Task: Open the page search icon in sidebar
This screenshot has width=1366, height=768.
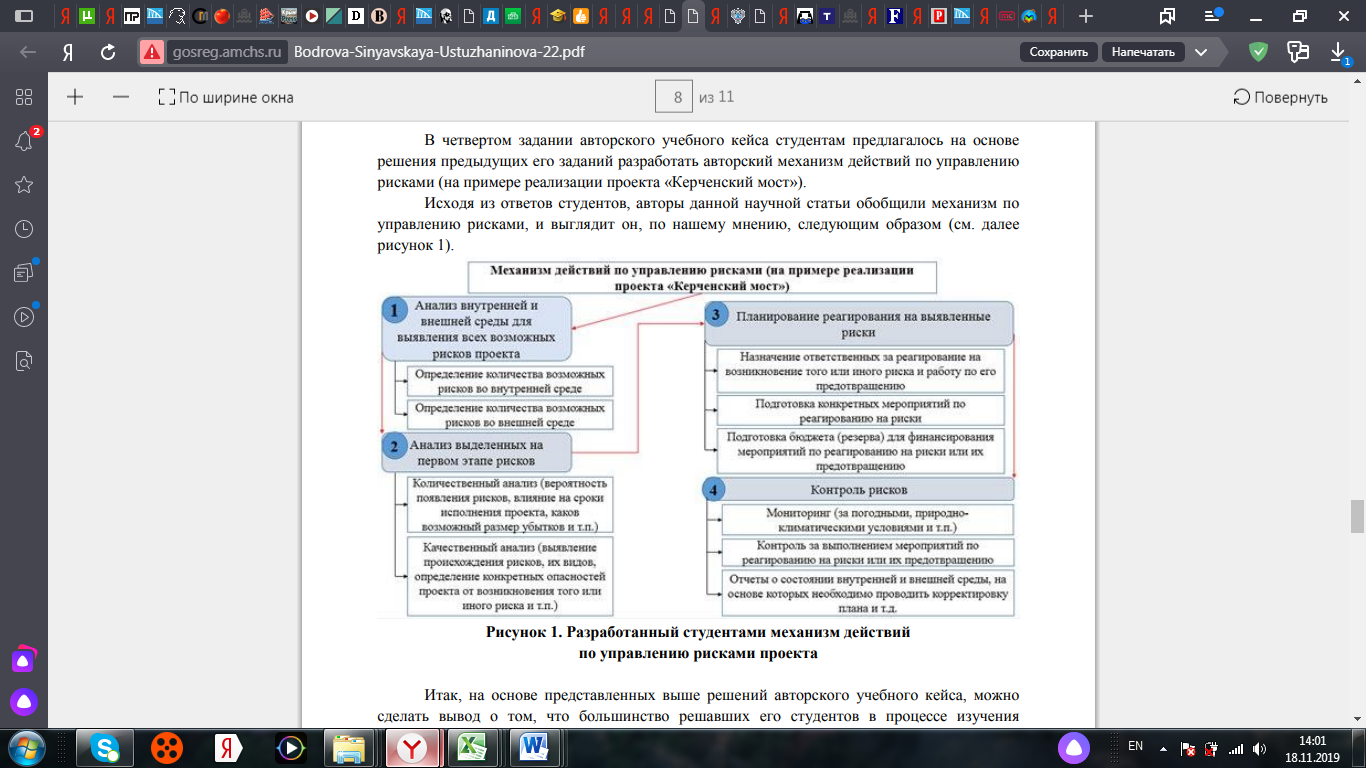Action: 24,360
